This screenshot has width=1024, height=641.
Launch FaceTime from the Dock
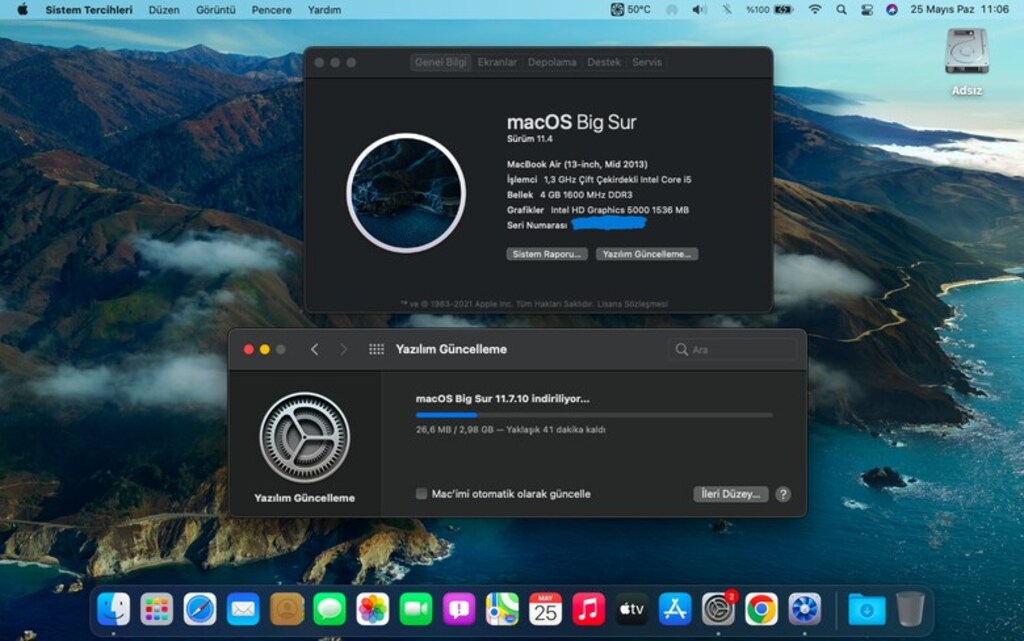(x=416, y=610)
